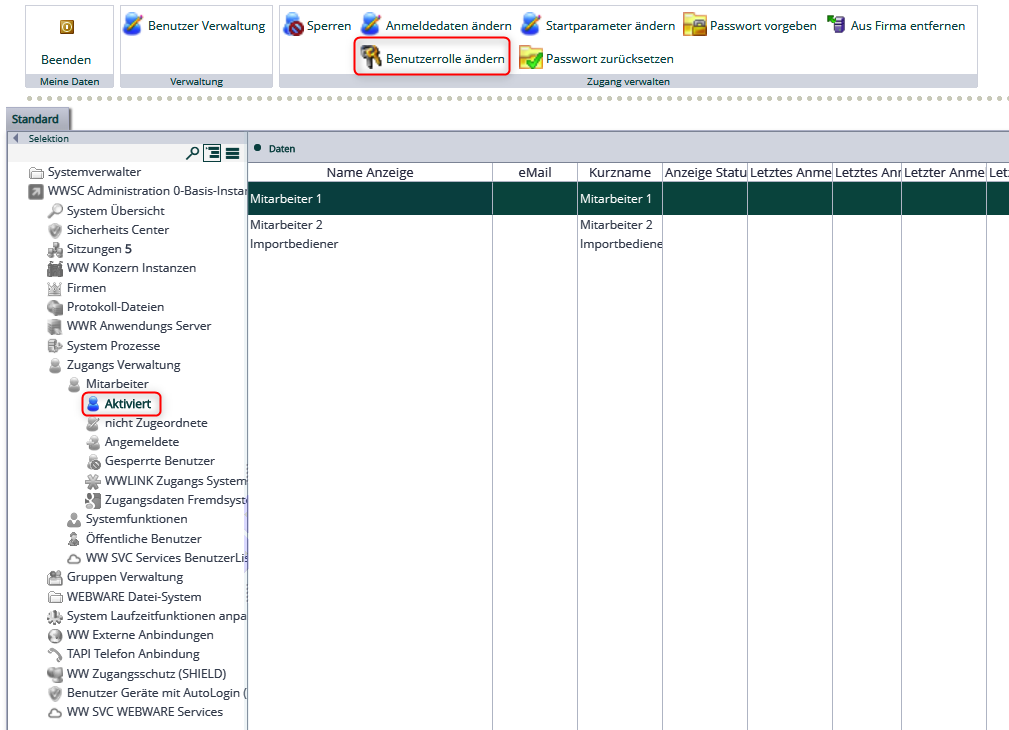Open the Benutzer Verwaltung toolbar icon
The image size is (1009, 730).
[x=132, y=25]
